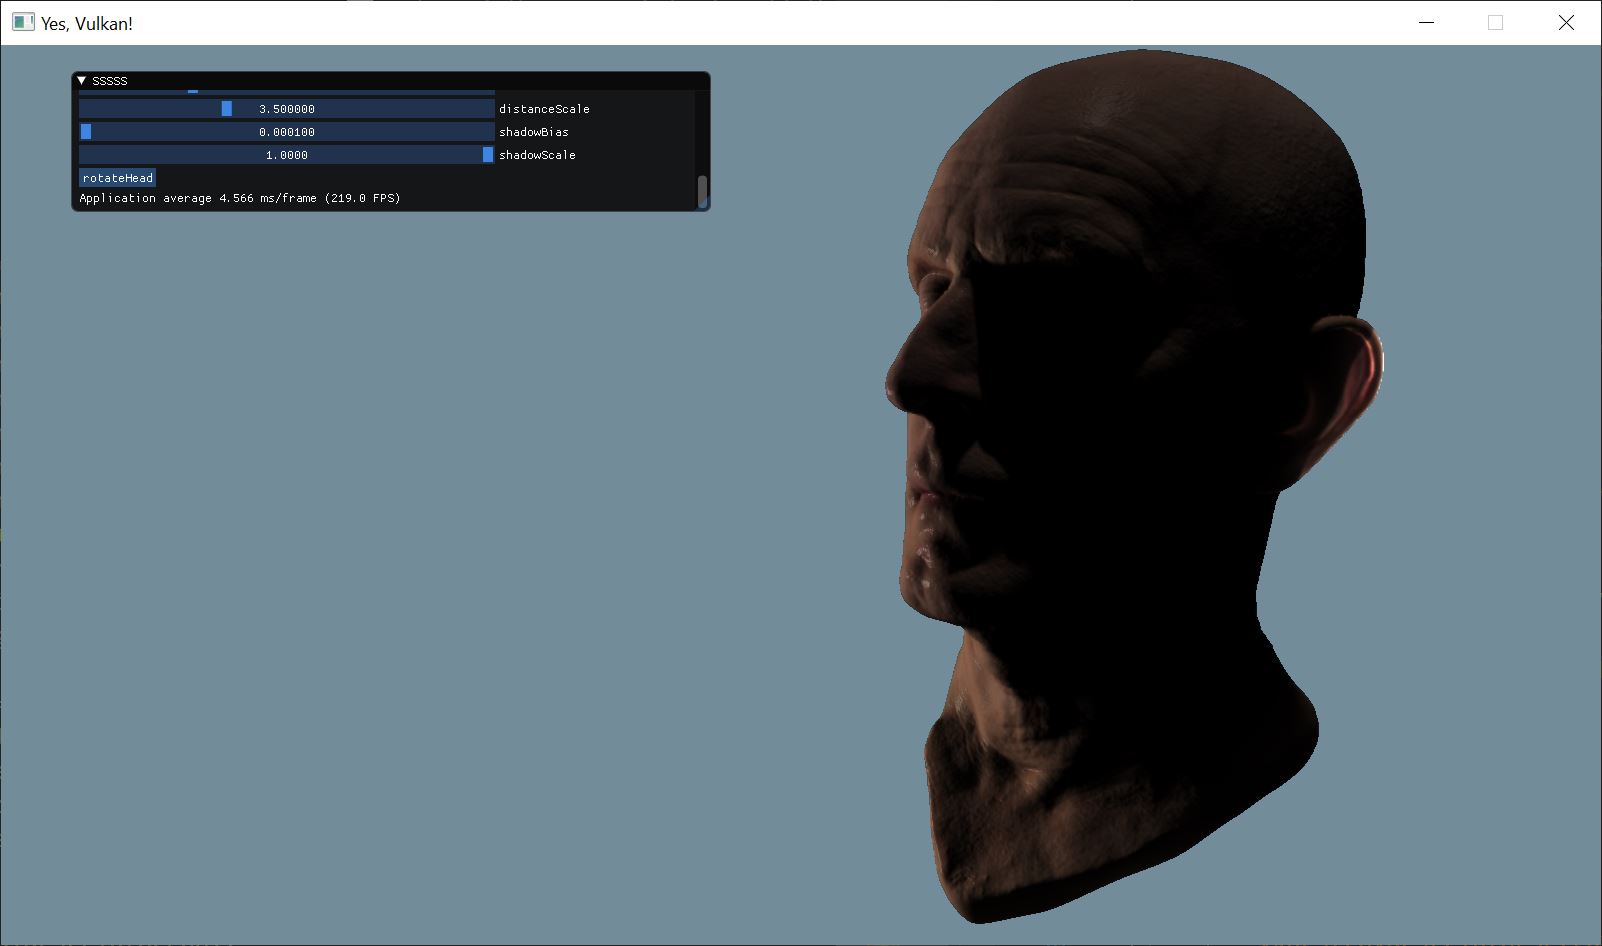Click the distanceScale label
The width and height of the screenshot is (1602, 946).
[x=544, y=109]
